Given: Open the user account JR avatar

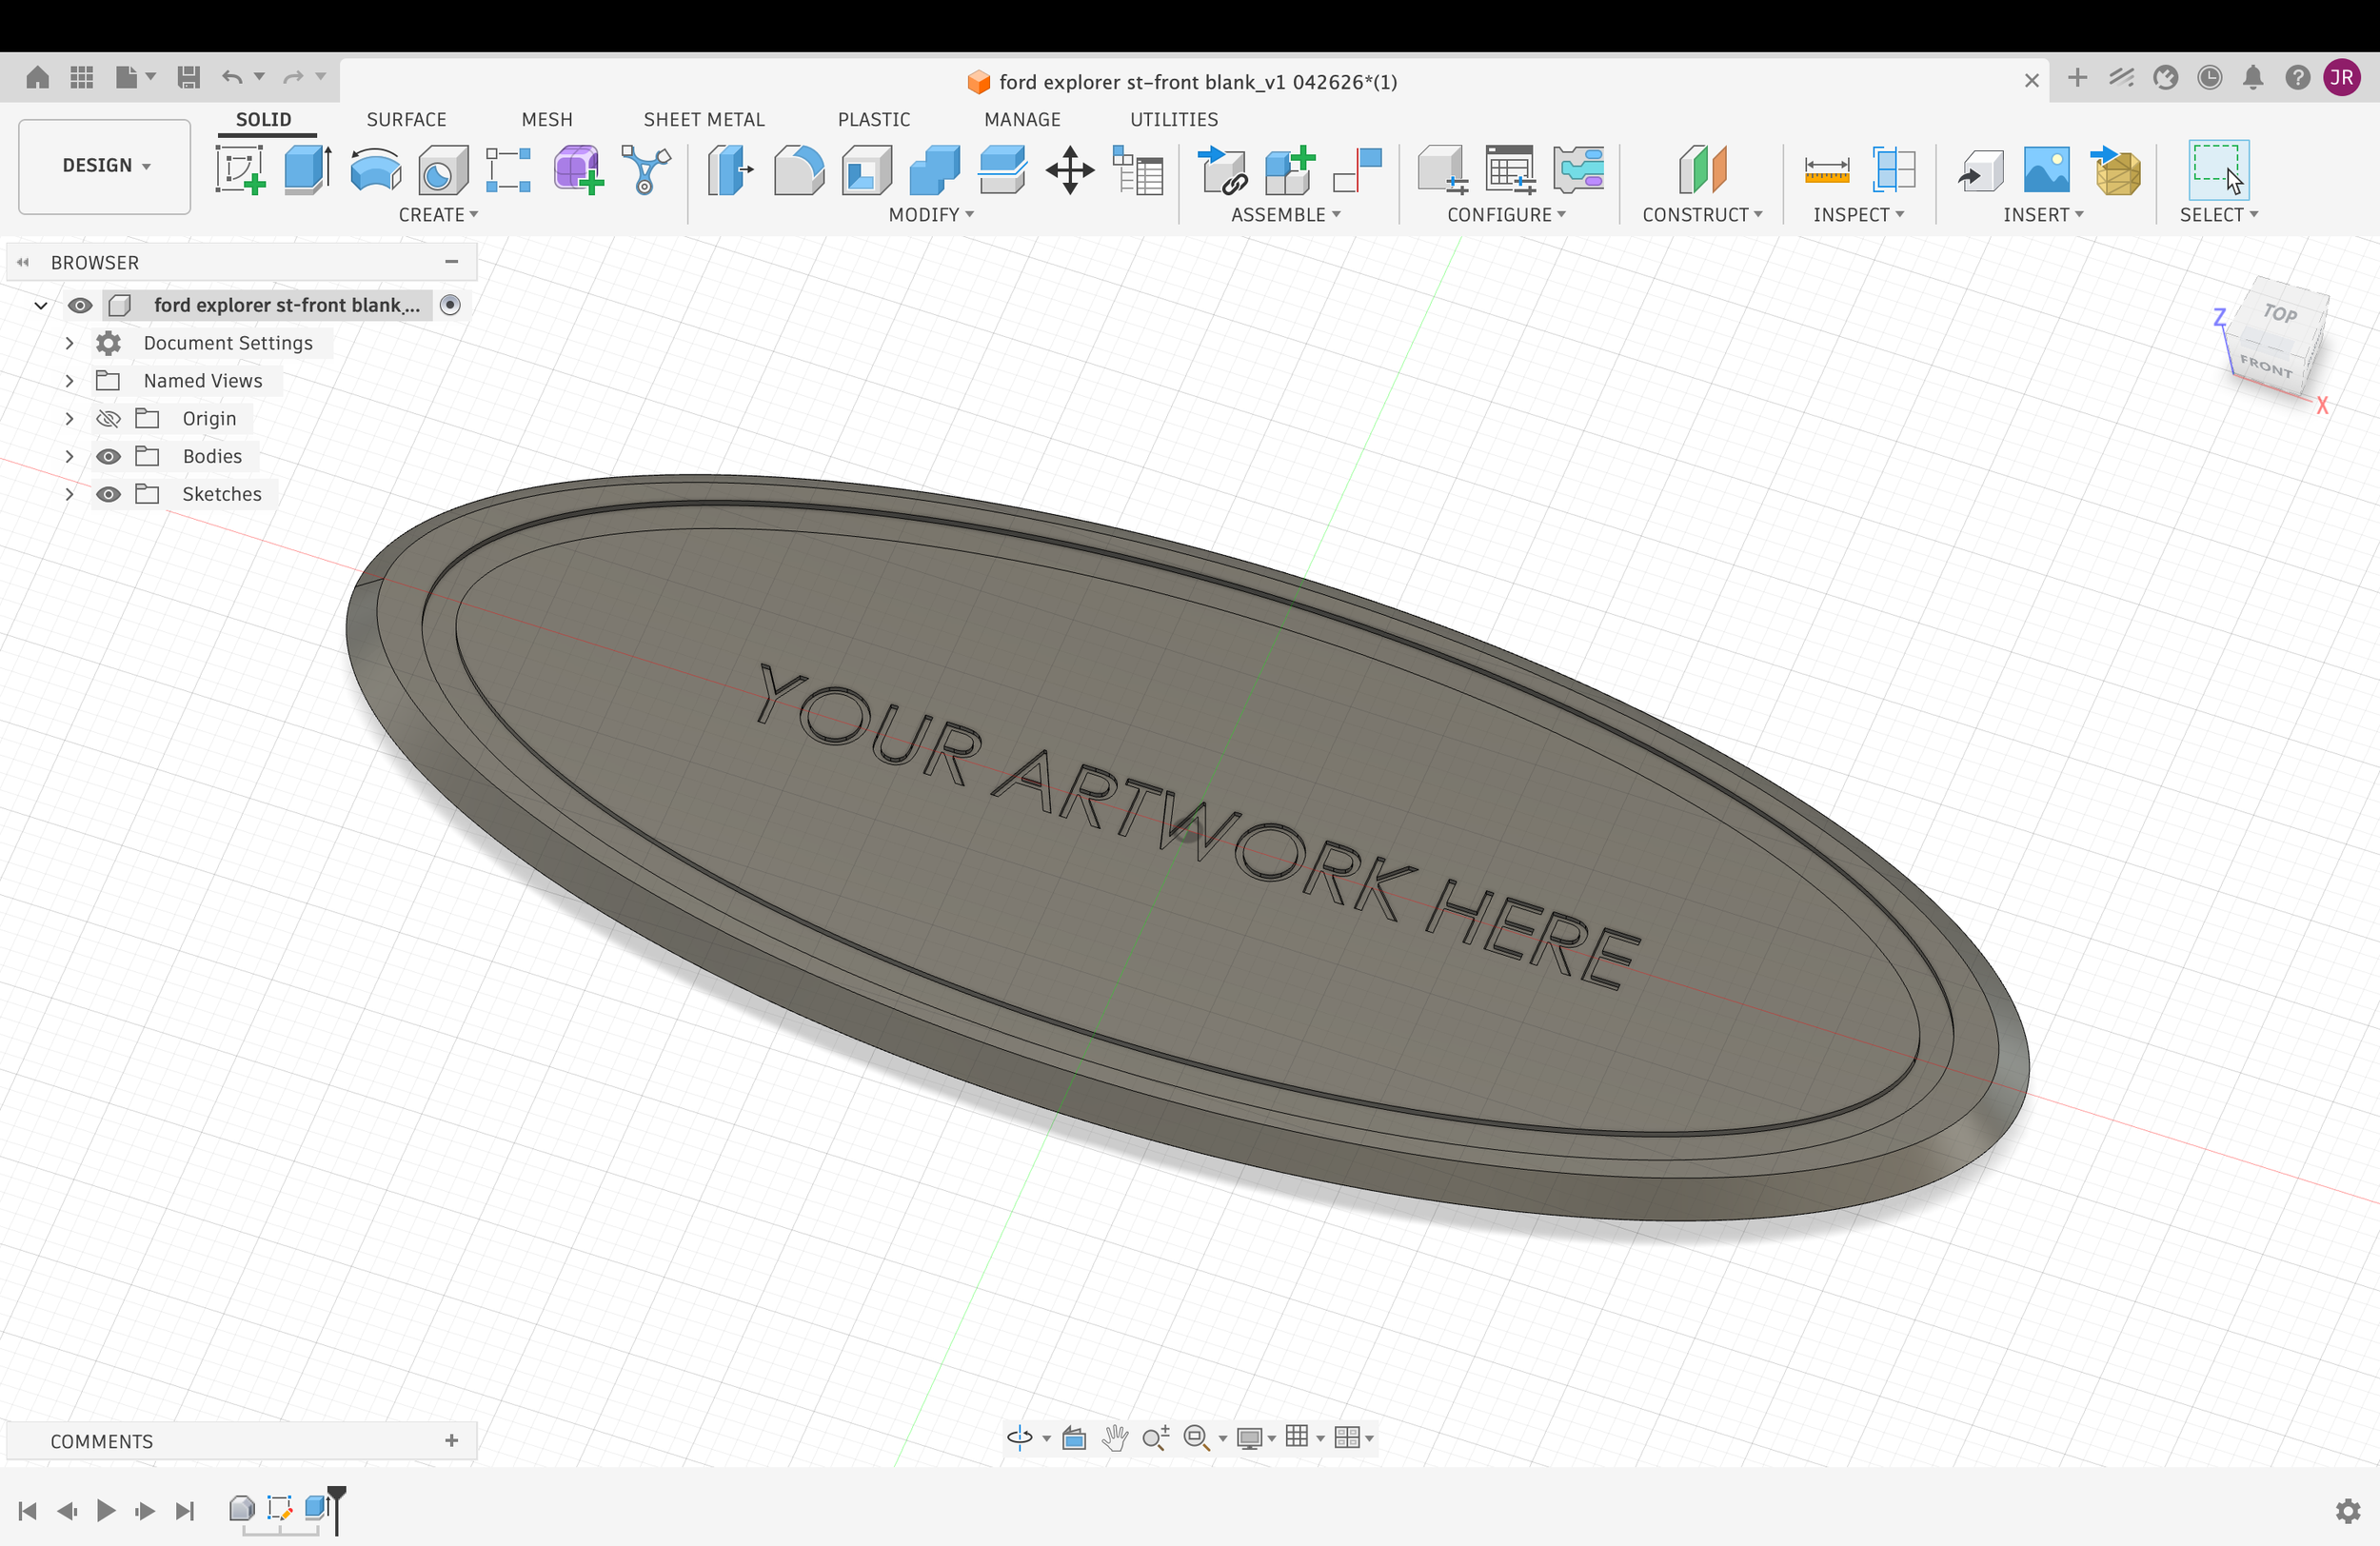Looking at the screenshot, I should click(2342, 78).
